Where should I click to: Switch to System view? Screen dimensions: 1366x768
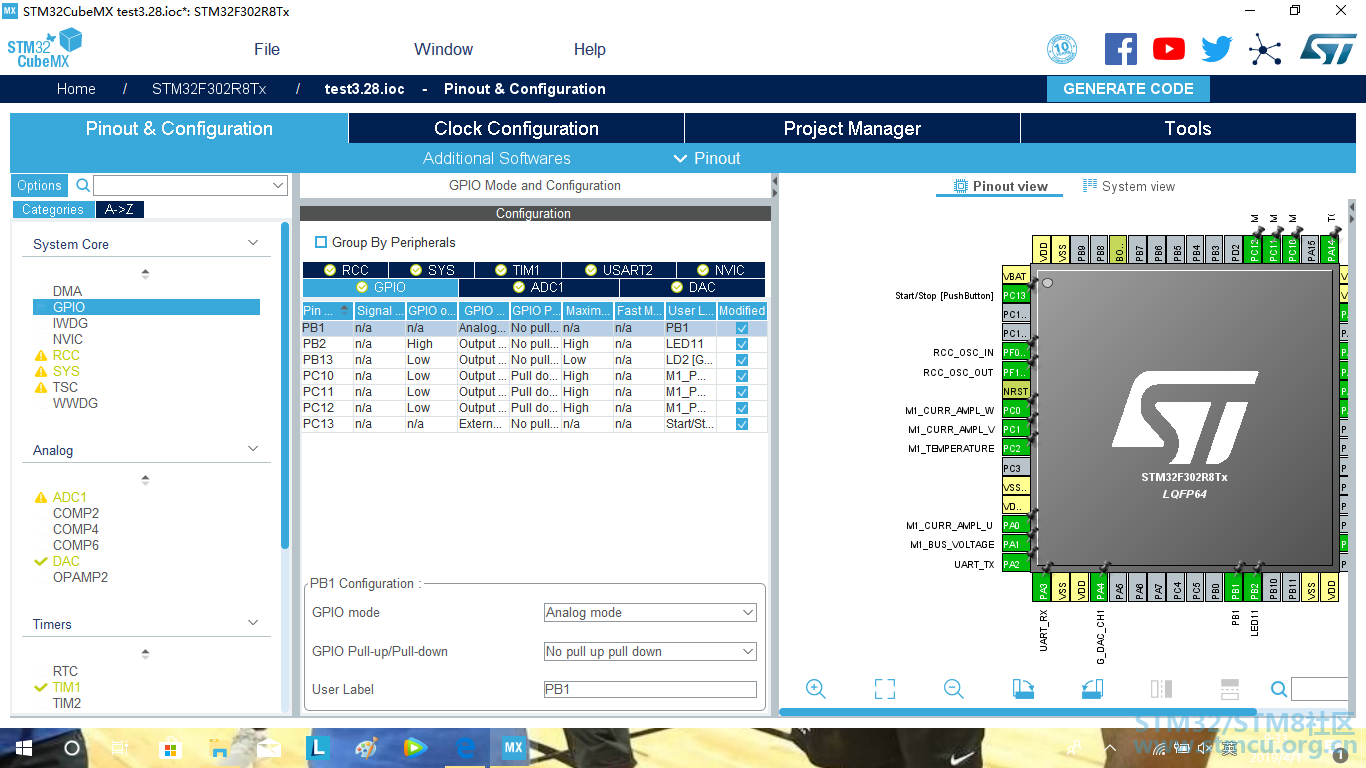pyautogui.click(x=1129, y=186)
